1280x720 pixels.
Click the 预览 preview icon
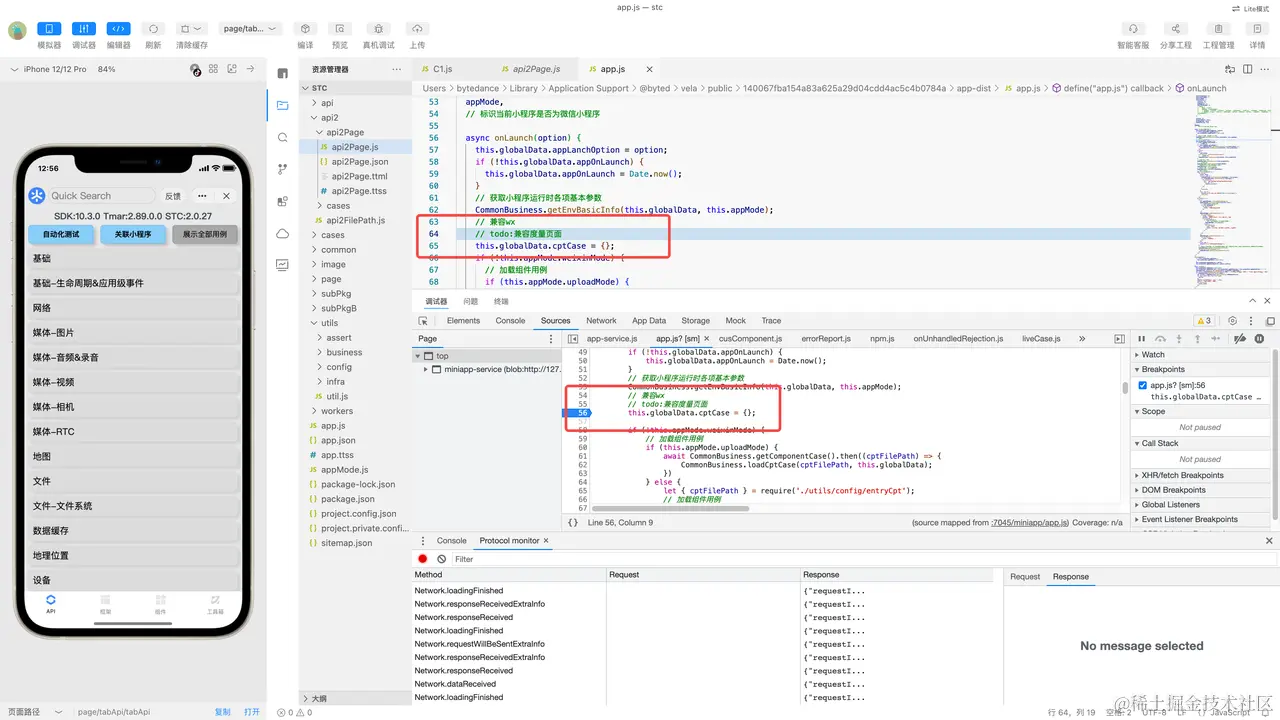340,29
